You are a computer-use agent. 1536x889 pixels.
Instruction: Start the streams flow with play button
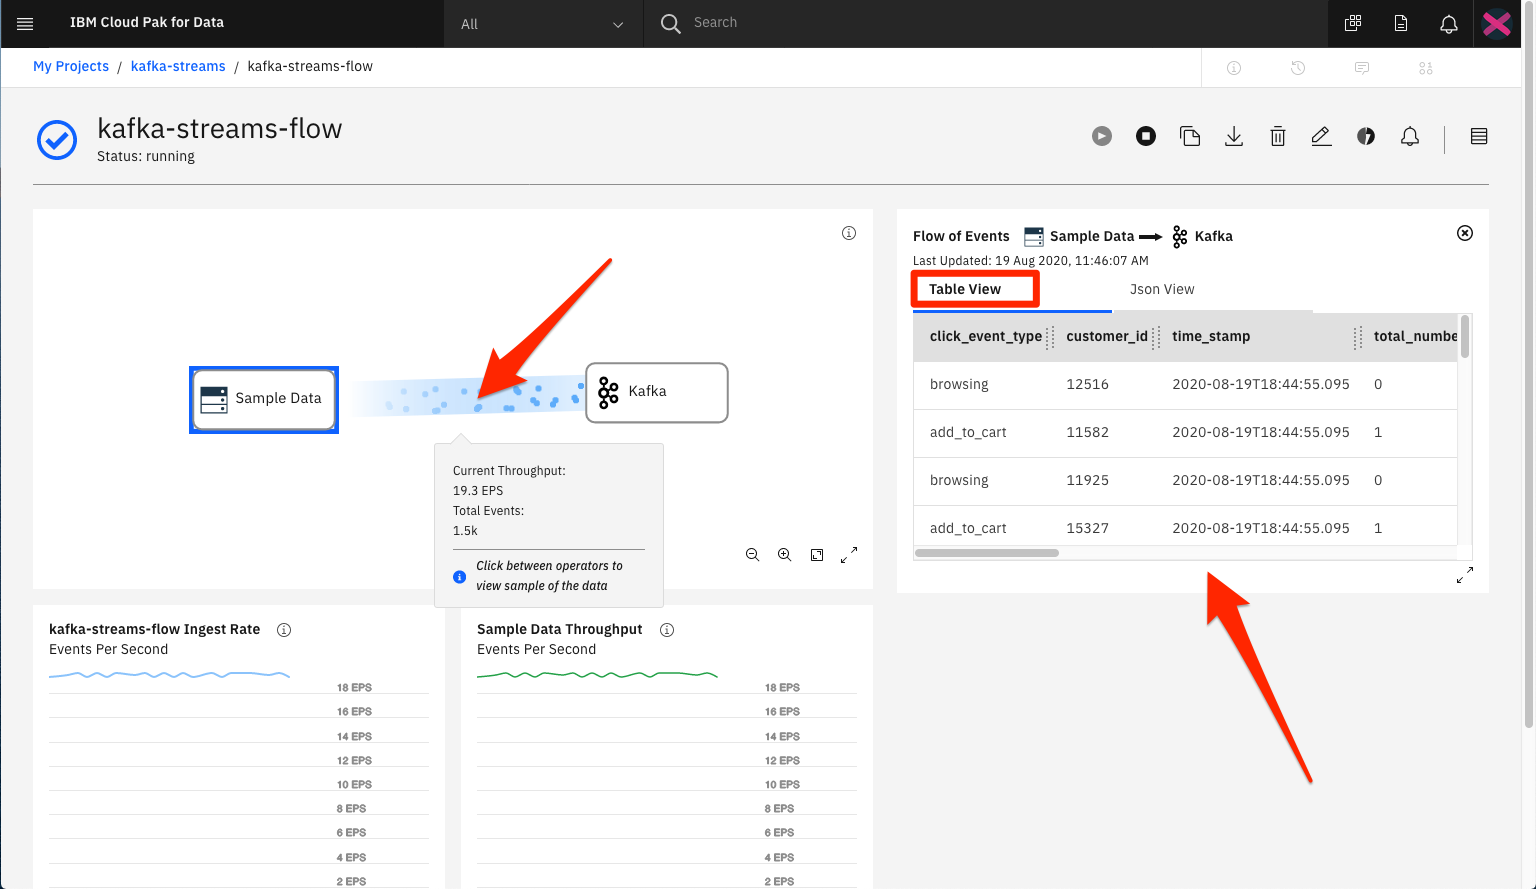click(x=1102, y=136)
